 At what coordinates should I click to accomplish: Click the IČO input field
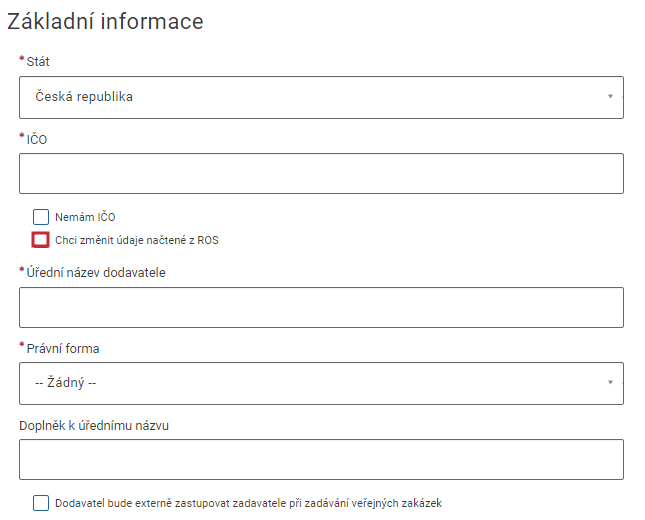[321, 173]
